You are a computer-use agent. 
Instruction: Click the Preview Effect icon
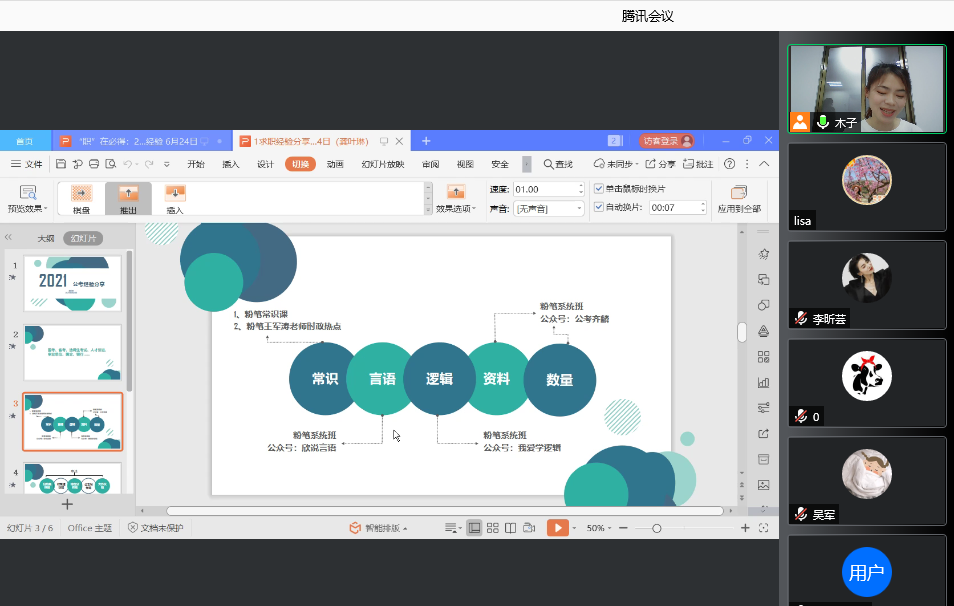(x=28, y=193)
